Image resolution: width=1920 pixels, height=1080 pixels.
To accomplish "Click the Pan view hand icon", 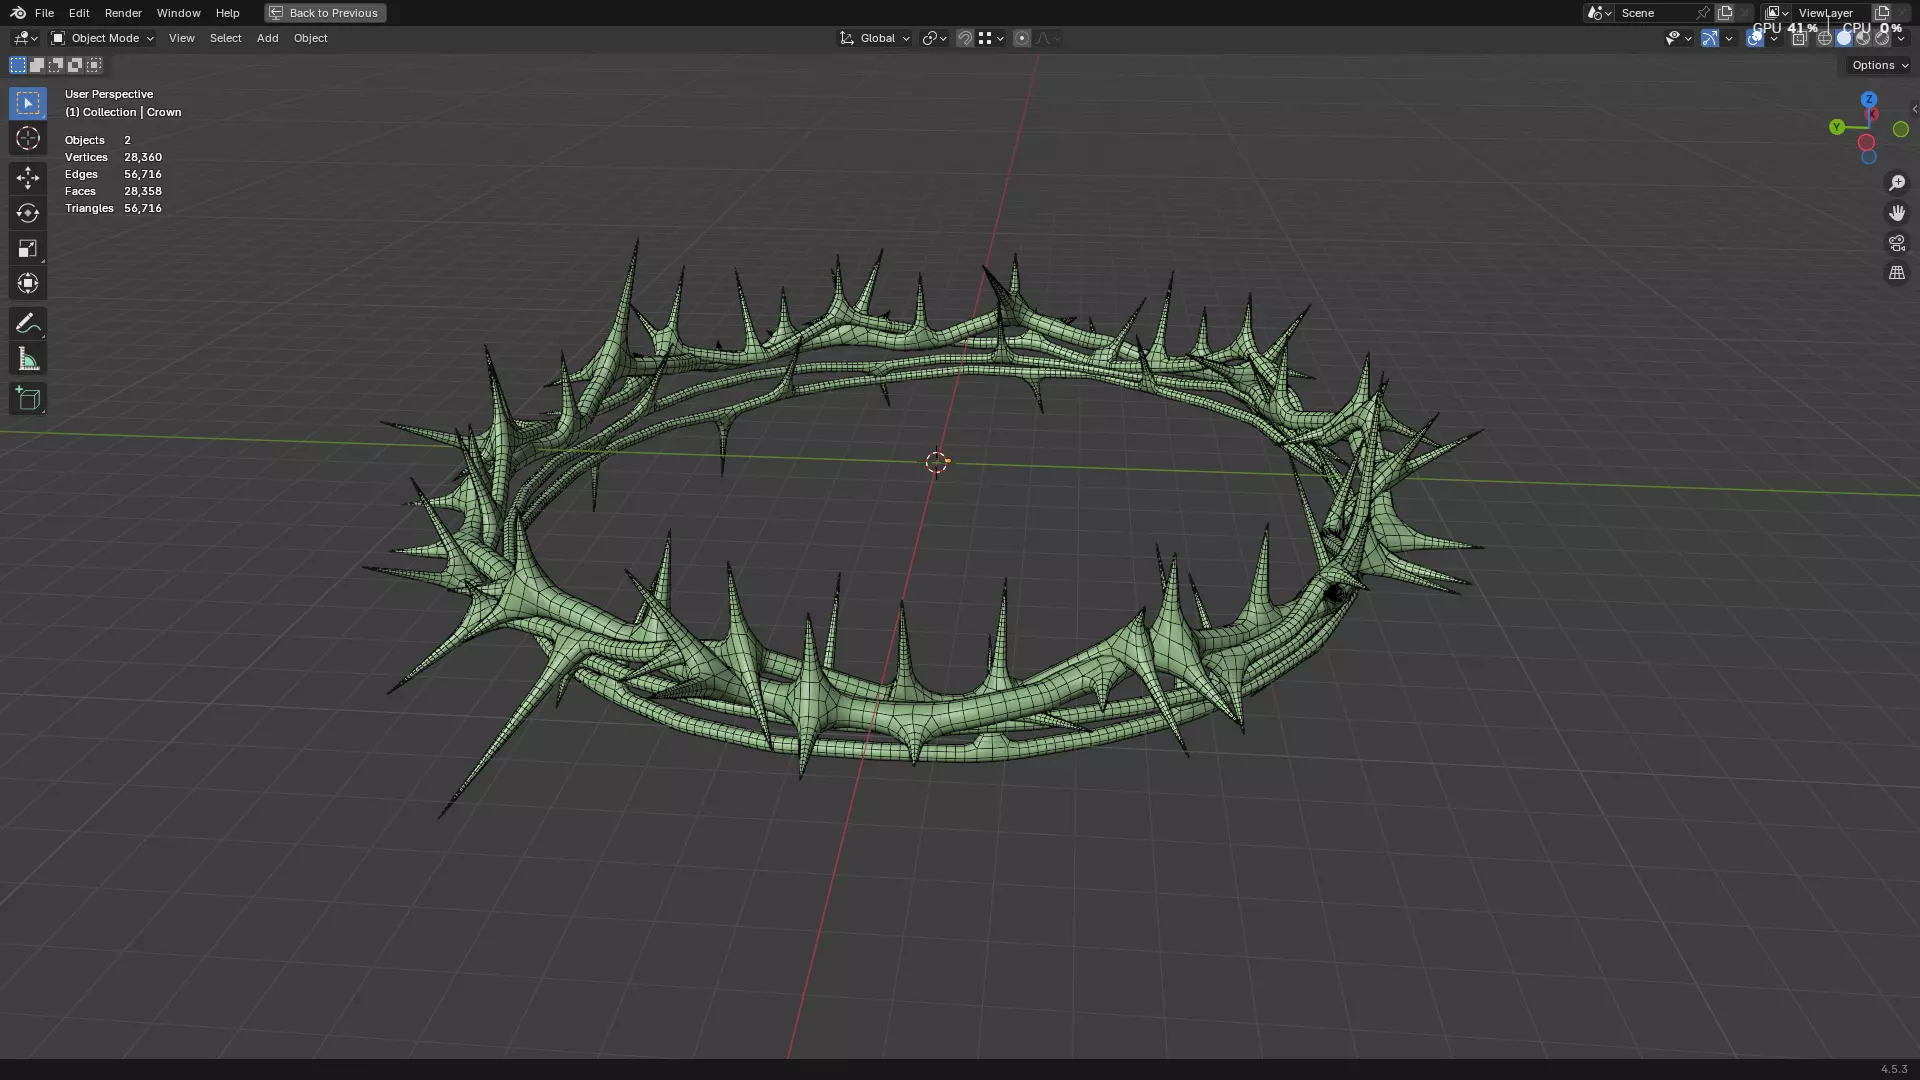I will [x=1897, y=213].
